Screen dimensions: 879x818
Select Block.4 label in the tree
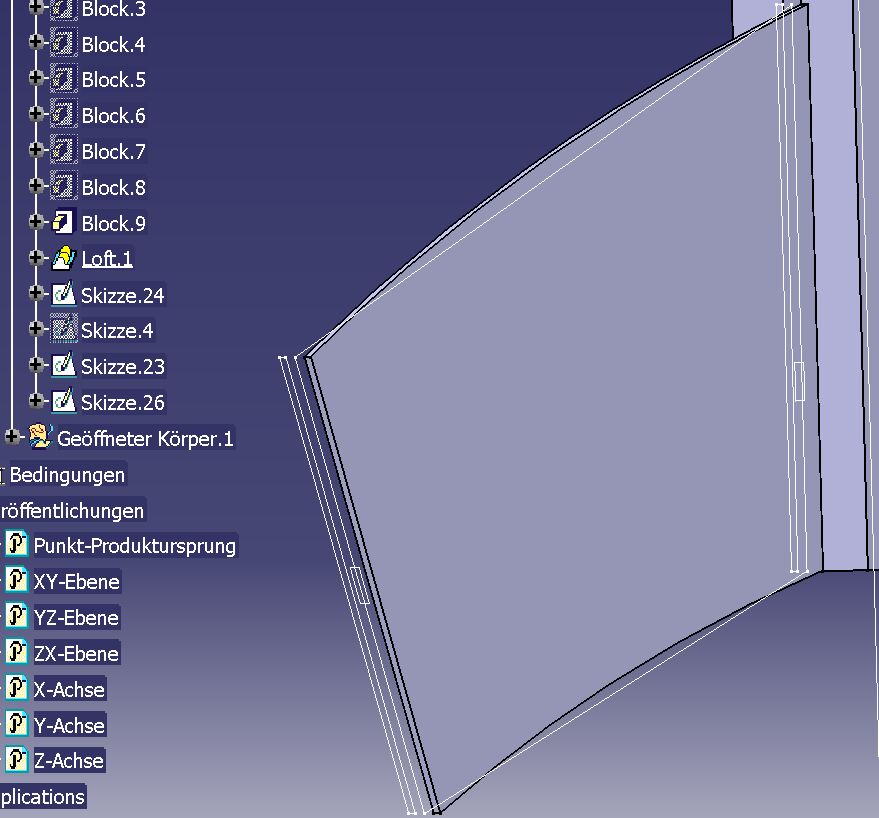coord(114,44)
